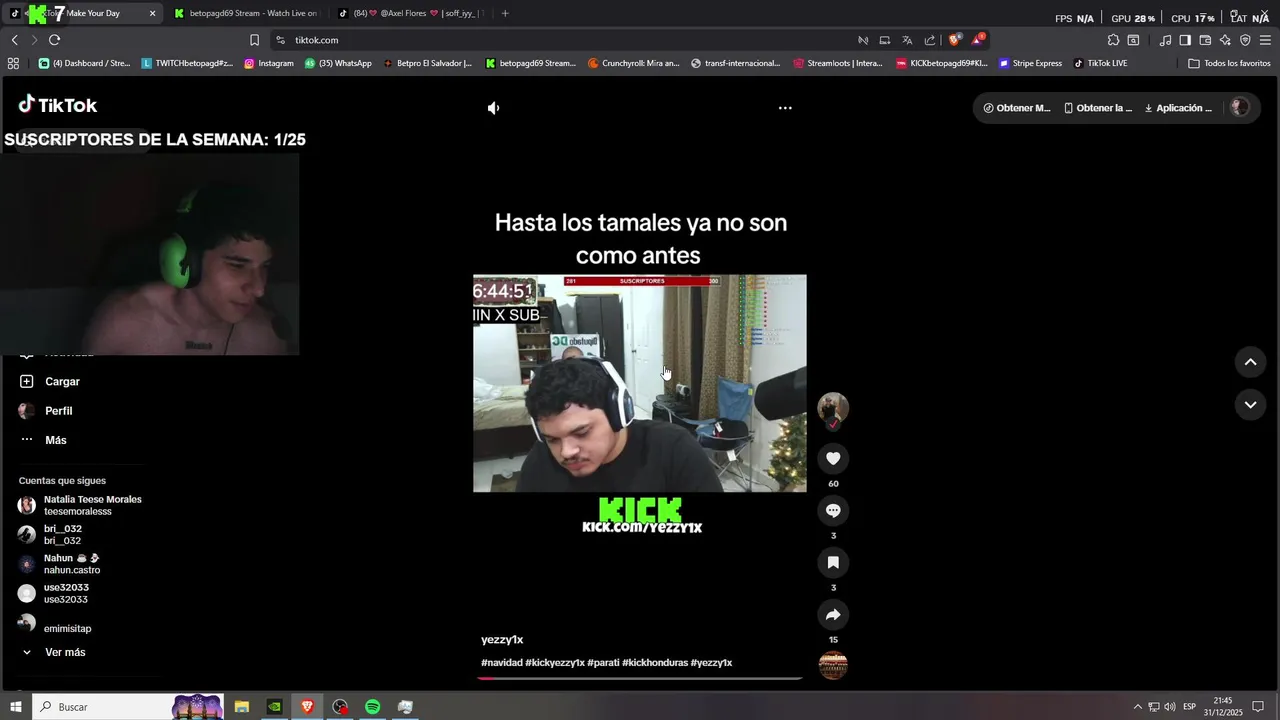Click the bookmark page icon in address bar

254,40
